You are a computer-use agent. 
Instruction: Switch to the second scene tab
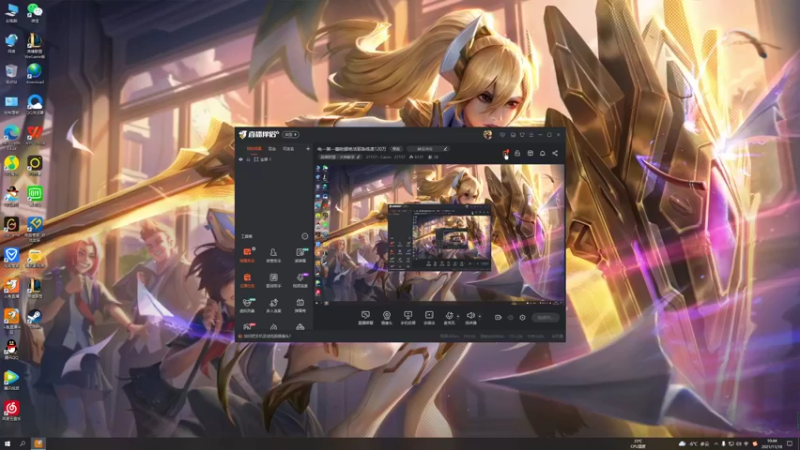(272, 148)
